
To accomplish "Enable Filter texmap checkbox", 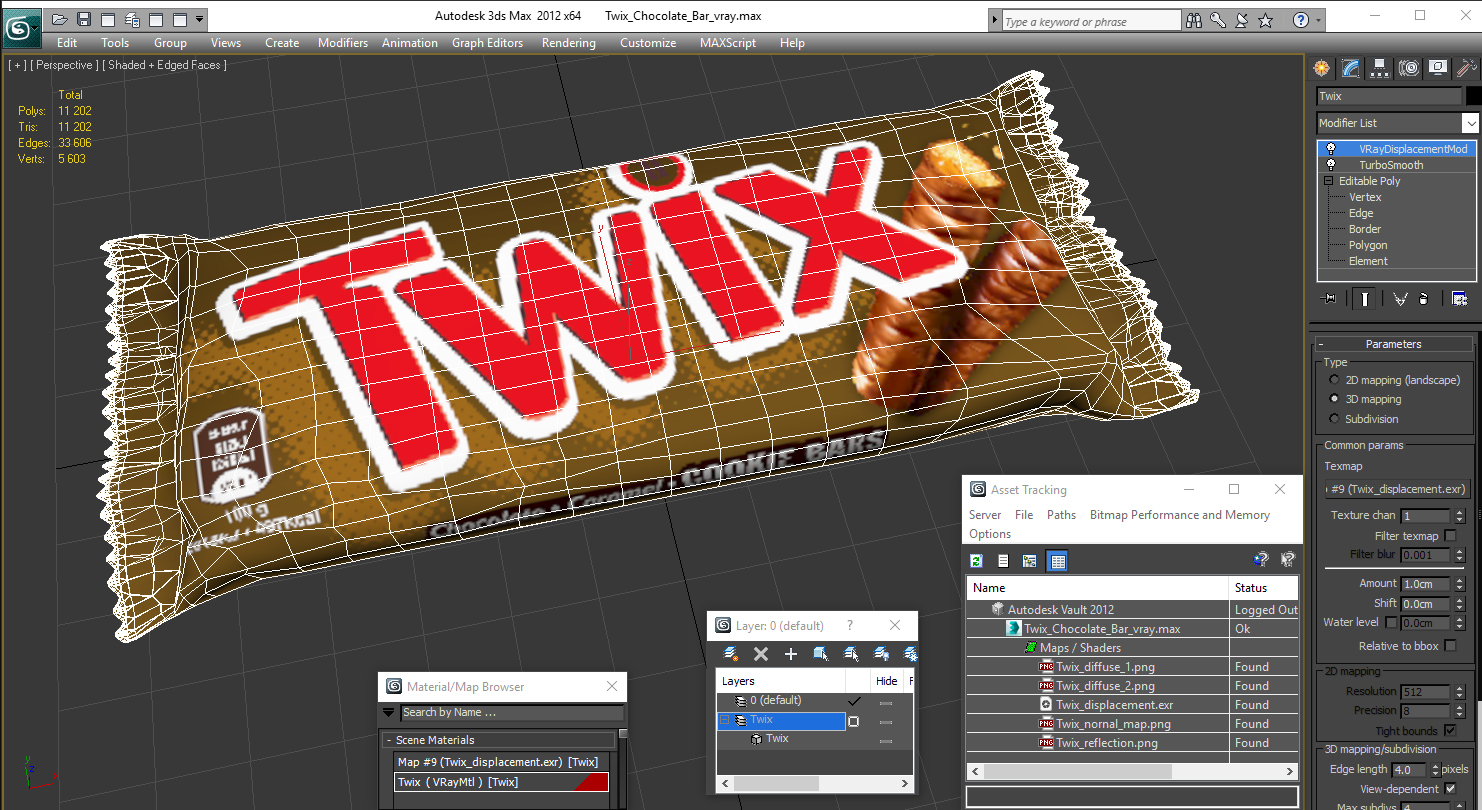I will point(1450,536).
